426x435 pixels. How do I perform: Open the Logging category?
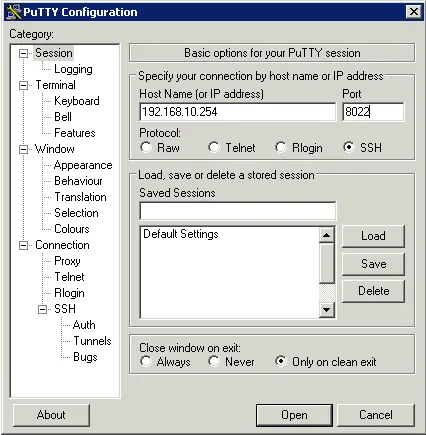73,69
